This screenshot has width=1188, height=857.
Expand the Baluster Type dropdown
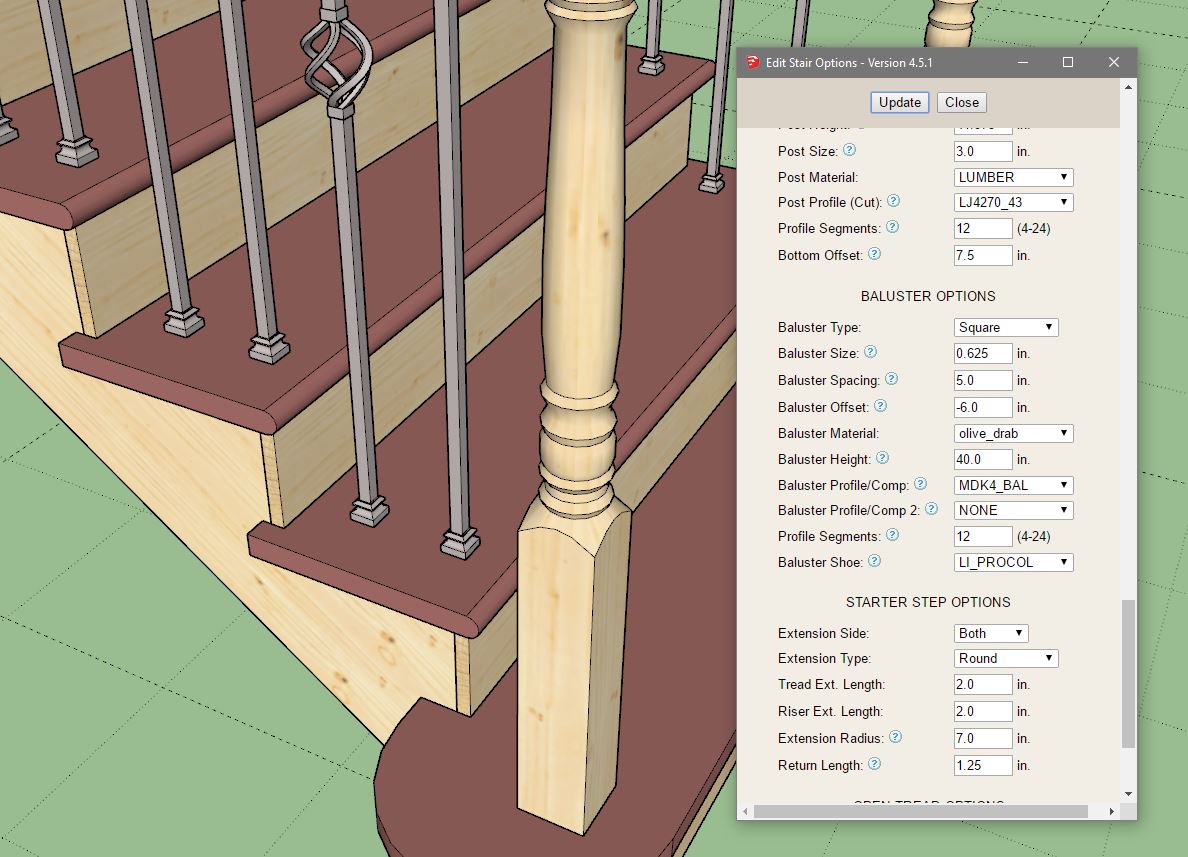[1006, 327]
